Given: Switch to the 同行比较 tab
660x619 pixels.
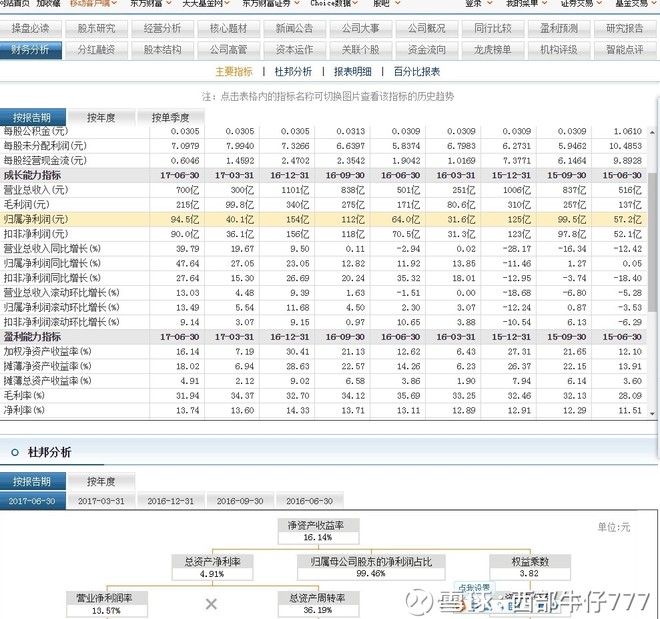Looking at the screenshot, I should (x=493, y=29).
